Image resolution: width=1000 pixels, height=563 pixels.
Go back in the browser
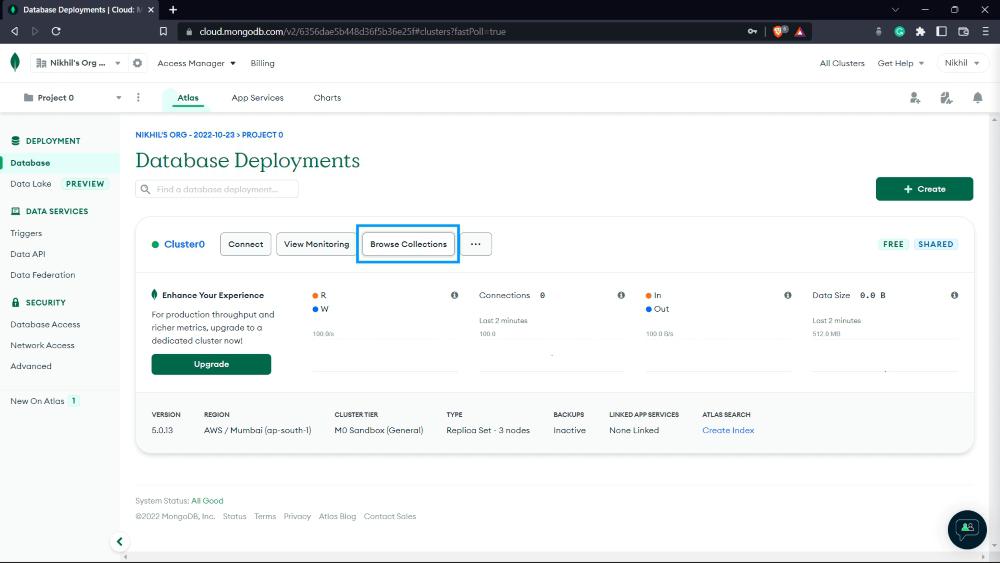point(15,31)
